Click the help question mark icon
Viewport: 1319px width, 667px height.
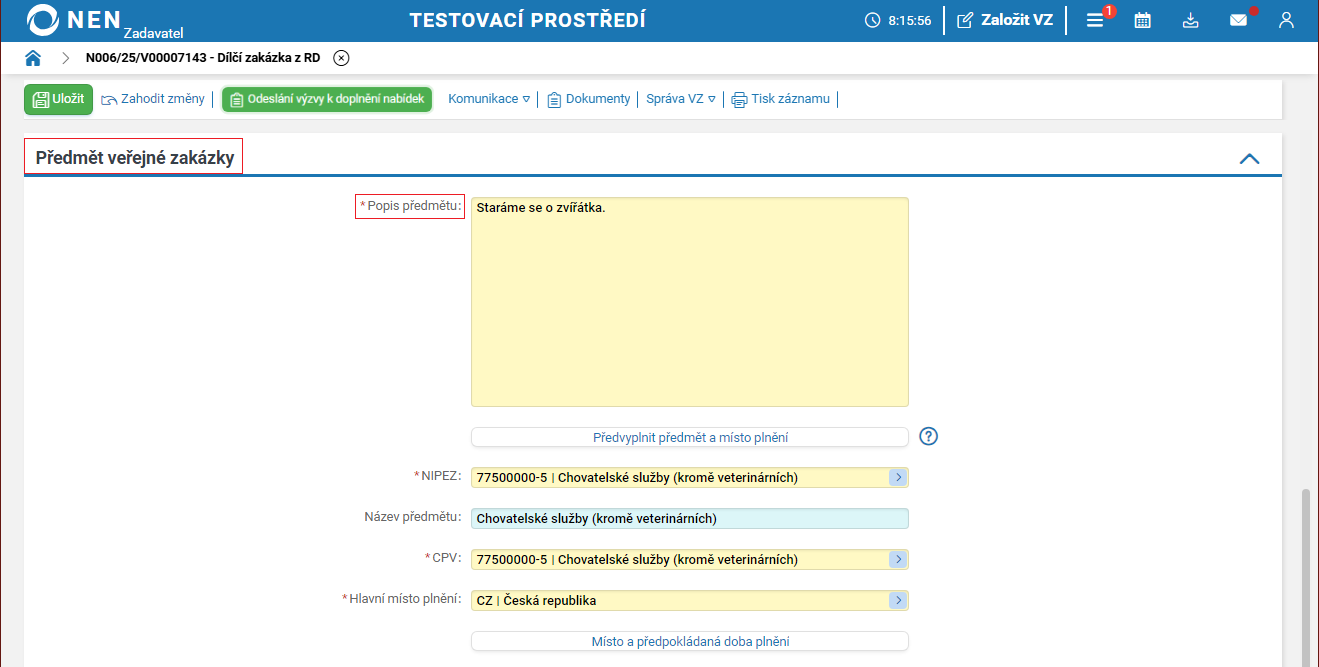pyautogui.click(x=929, y=436)
